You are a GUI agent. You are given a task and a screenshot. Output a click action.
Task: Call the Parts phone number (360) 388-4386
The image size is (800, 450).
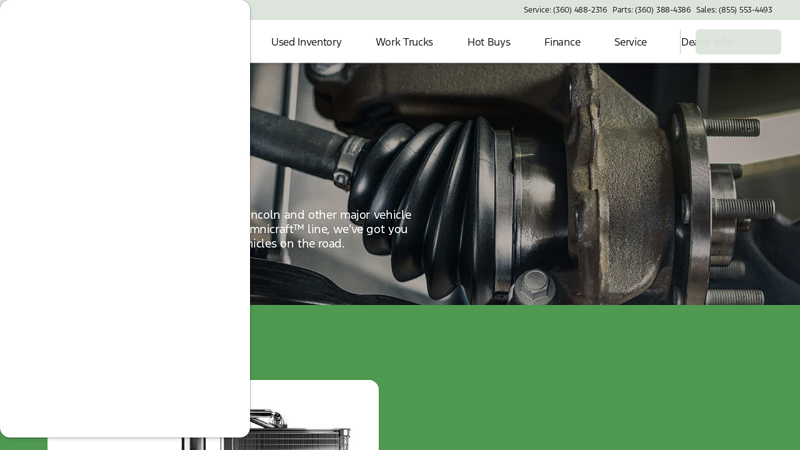point(662,10)
